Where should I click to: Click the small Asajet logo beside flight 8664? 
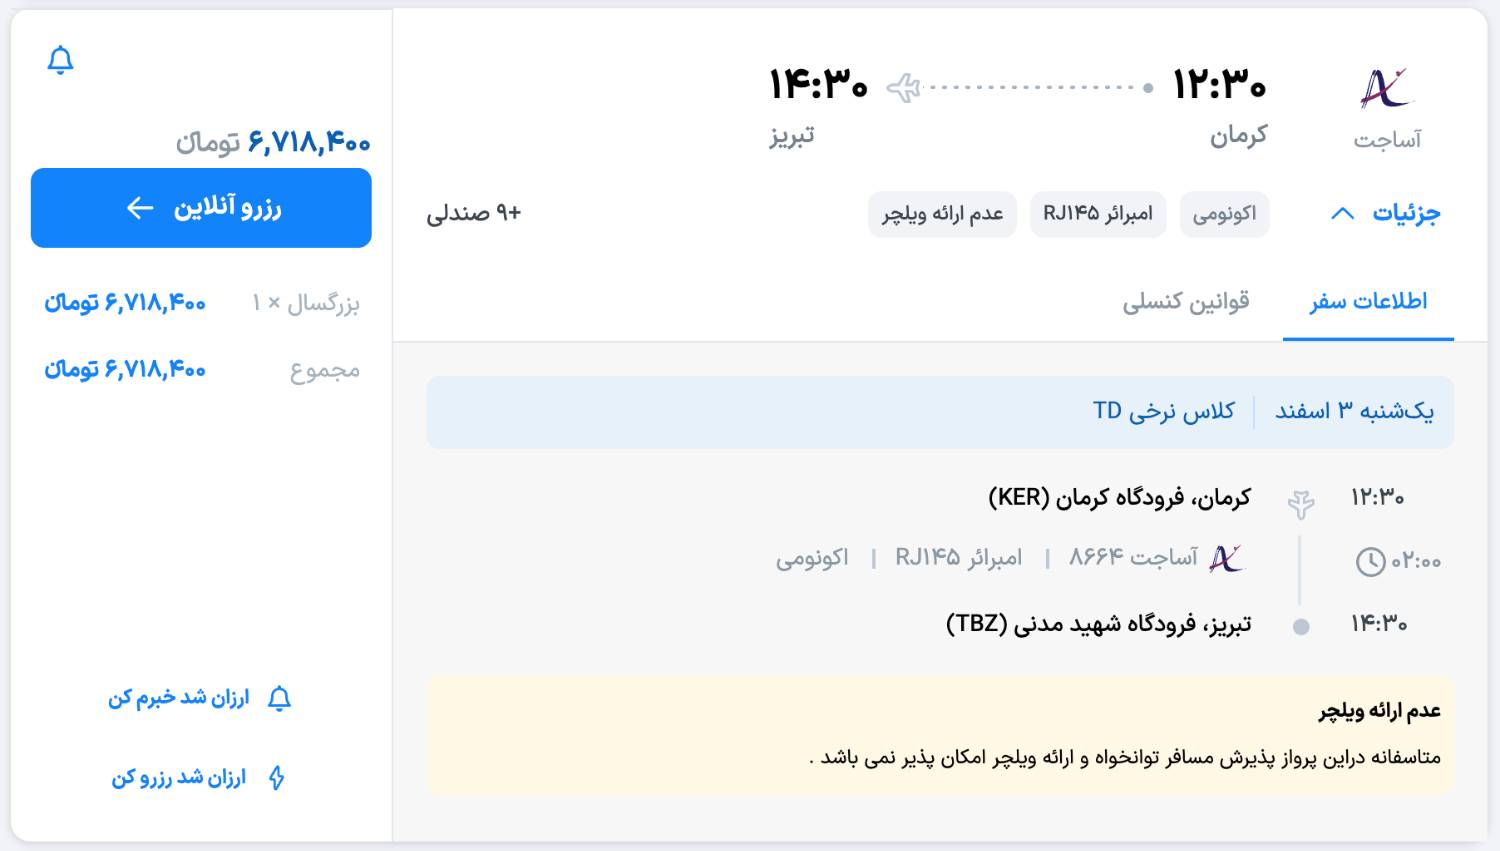[x=1226, y=558]
